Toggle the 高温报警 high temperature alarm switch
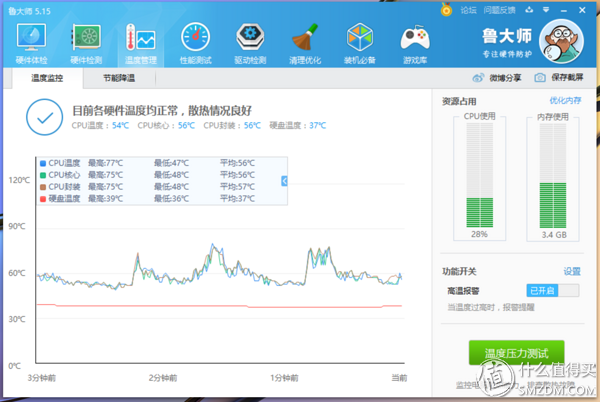The width and height of the screenshot is (600, 402). 553,291
